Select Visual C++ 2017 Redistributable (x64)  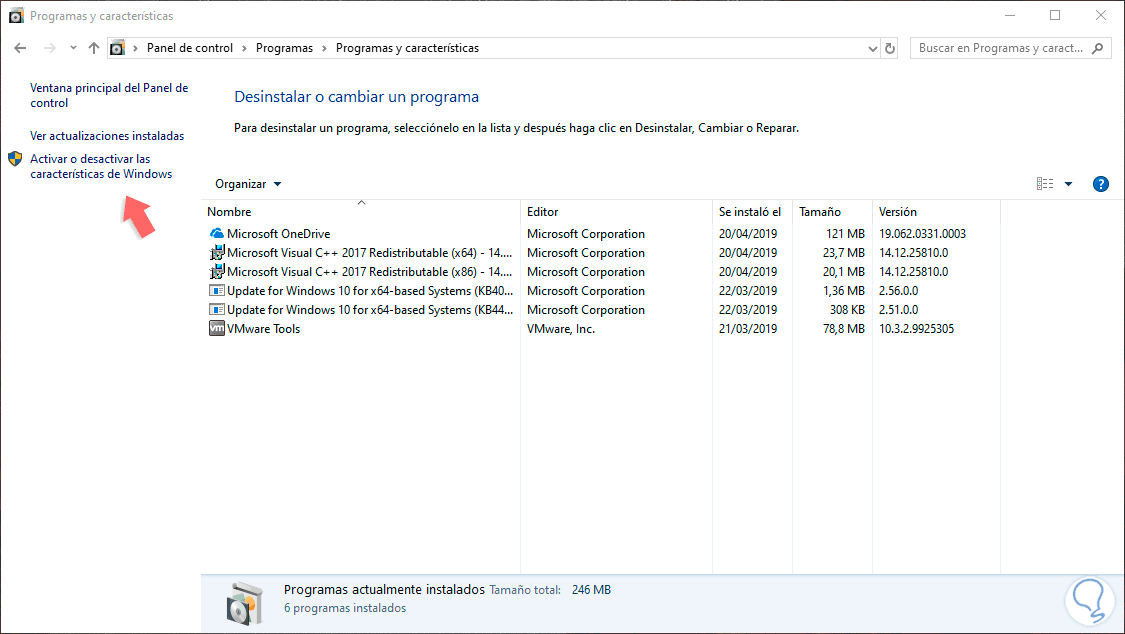coord(369,252)
